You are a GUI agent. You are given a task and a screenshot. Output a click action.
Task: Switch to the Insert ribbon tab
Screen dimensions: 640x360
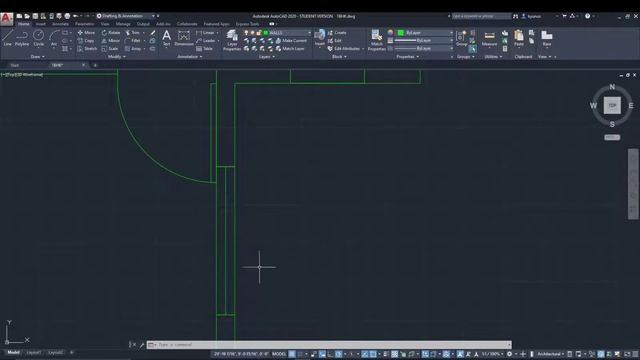coord(40,24)
